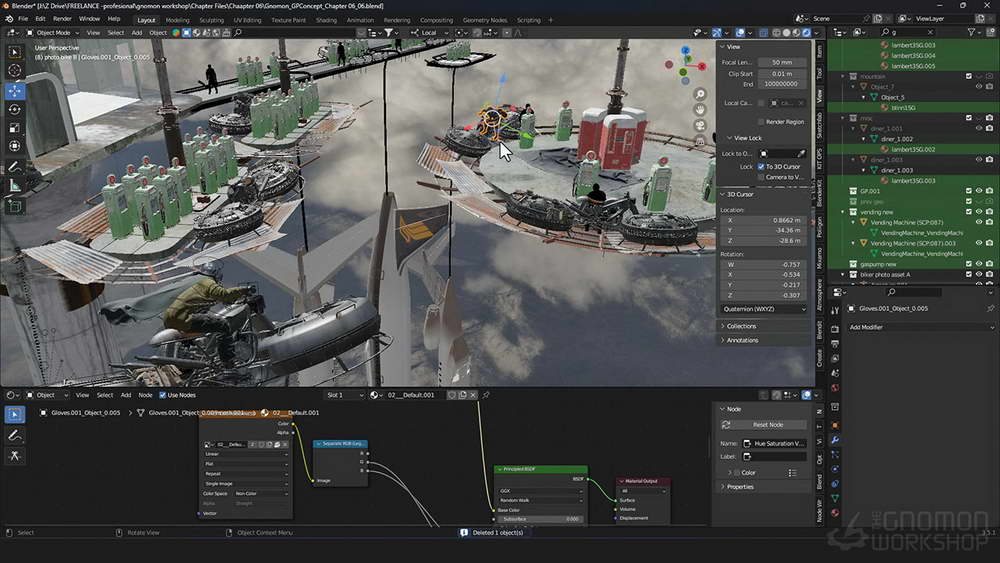Activate the Transform tool
This screenshot has width=1000, height=563.
click(x=15, y=146)
